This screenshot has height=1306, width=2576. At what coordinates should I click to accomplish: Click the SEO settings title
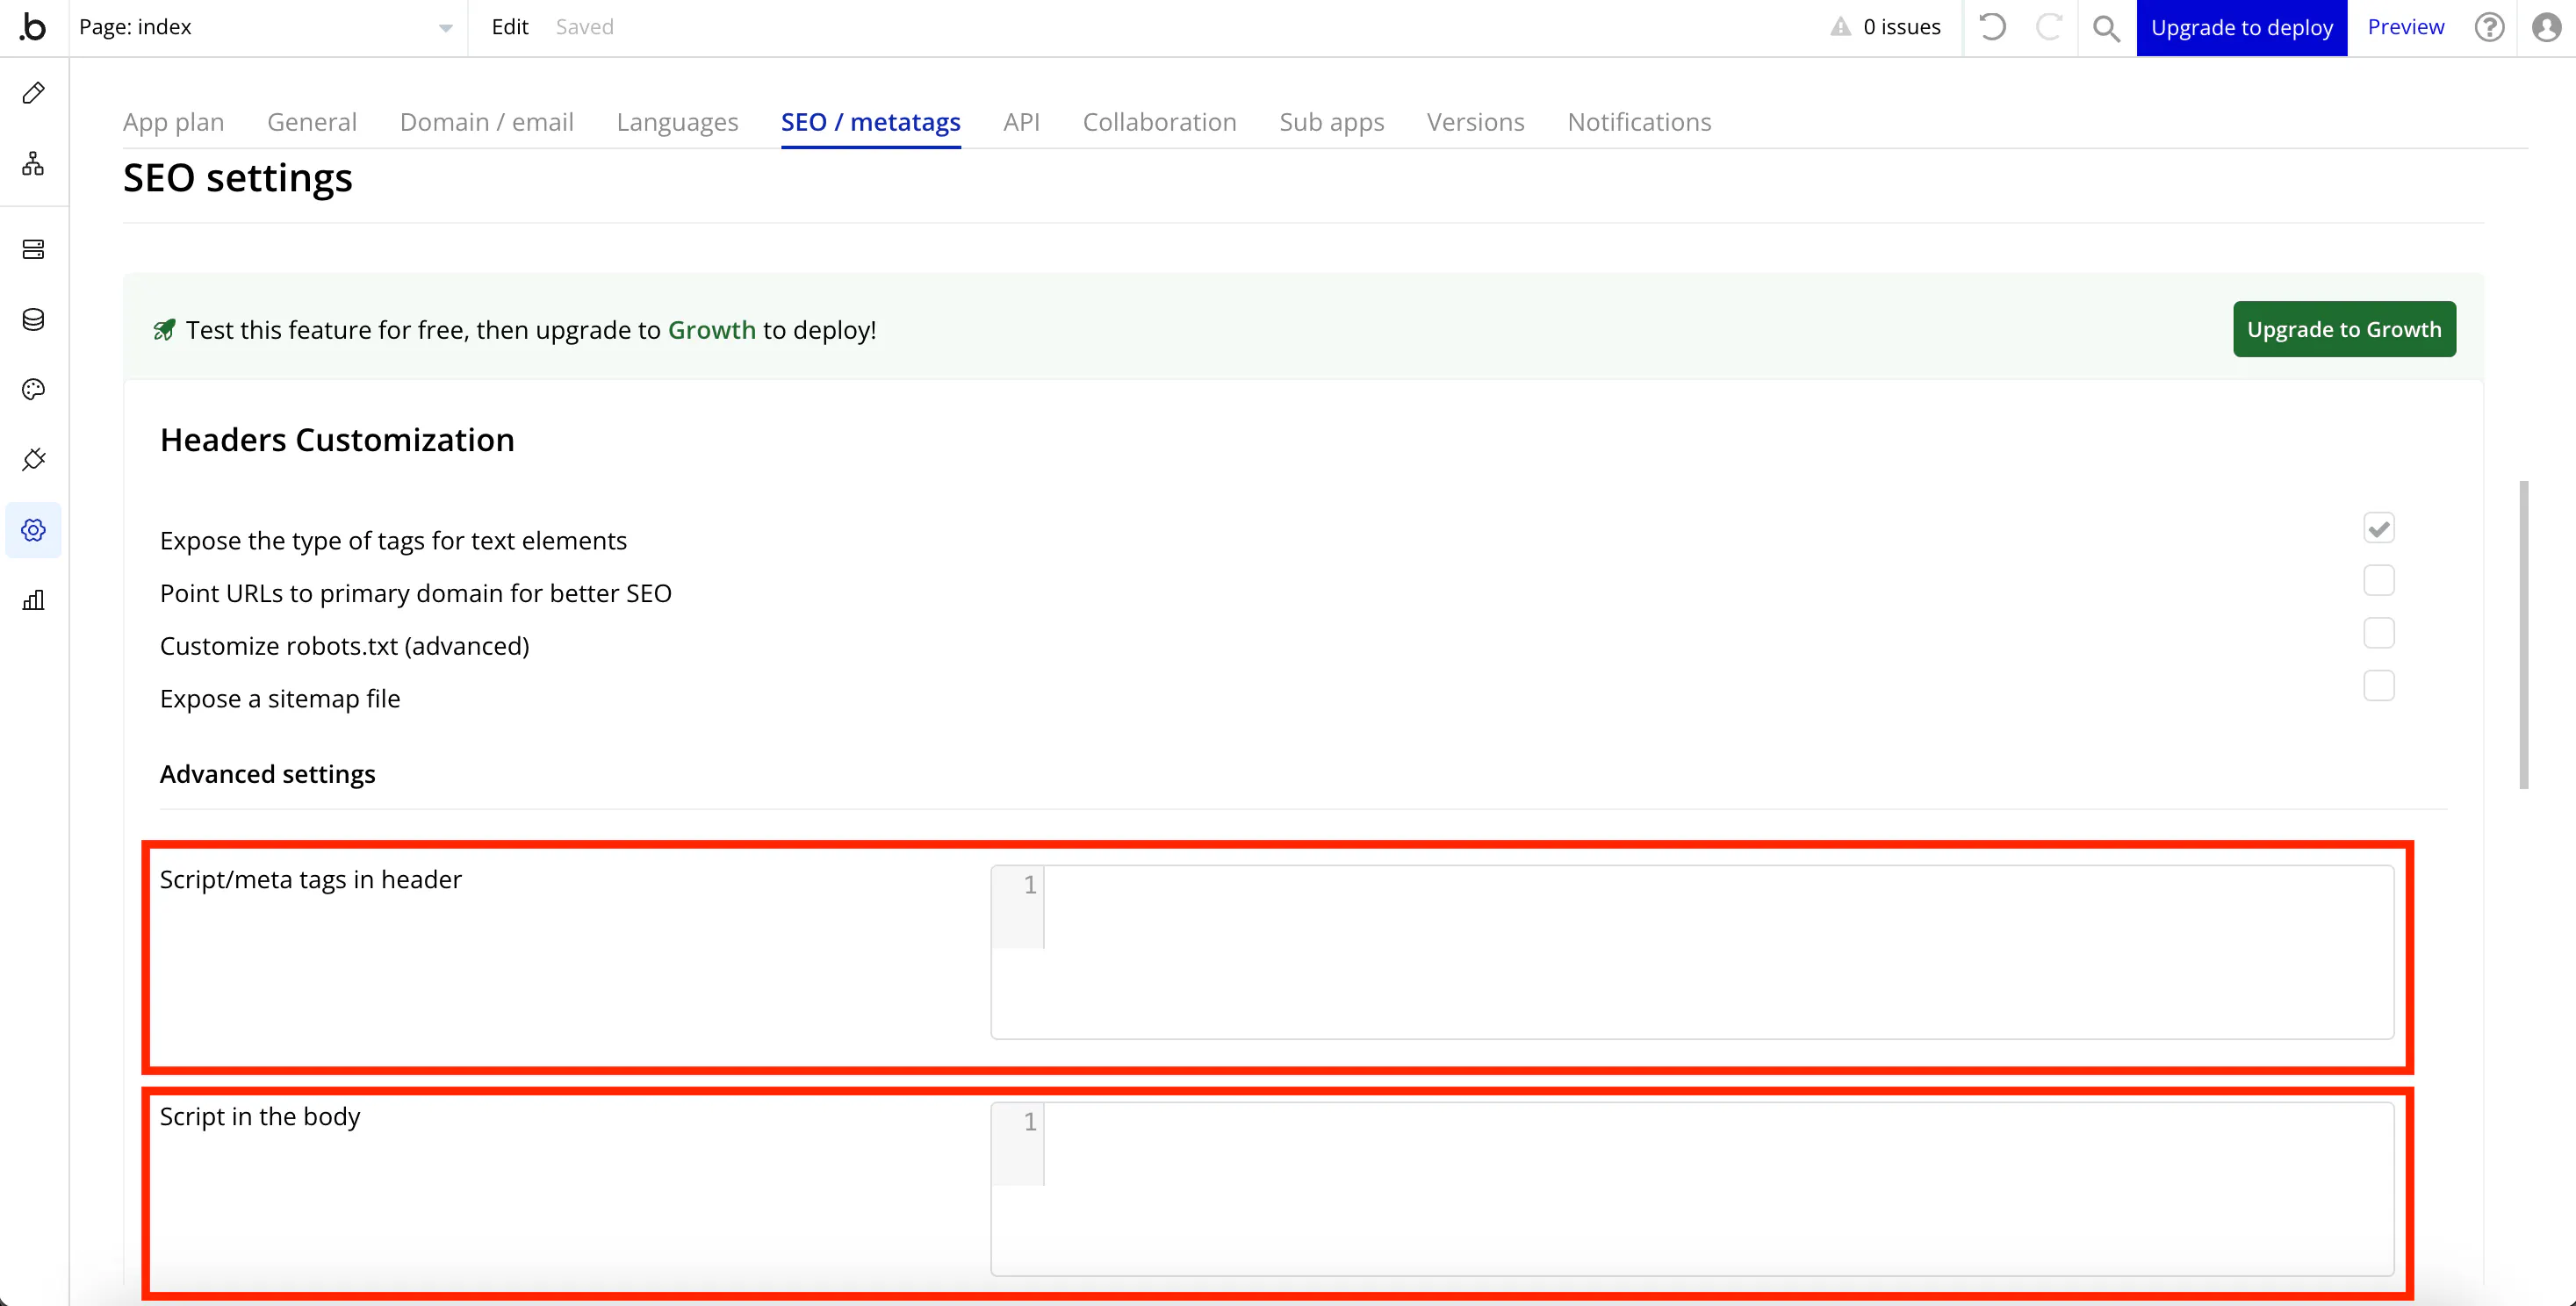(237, 178)
